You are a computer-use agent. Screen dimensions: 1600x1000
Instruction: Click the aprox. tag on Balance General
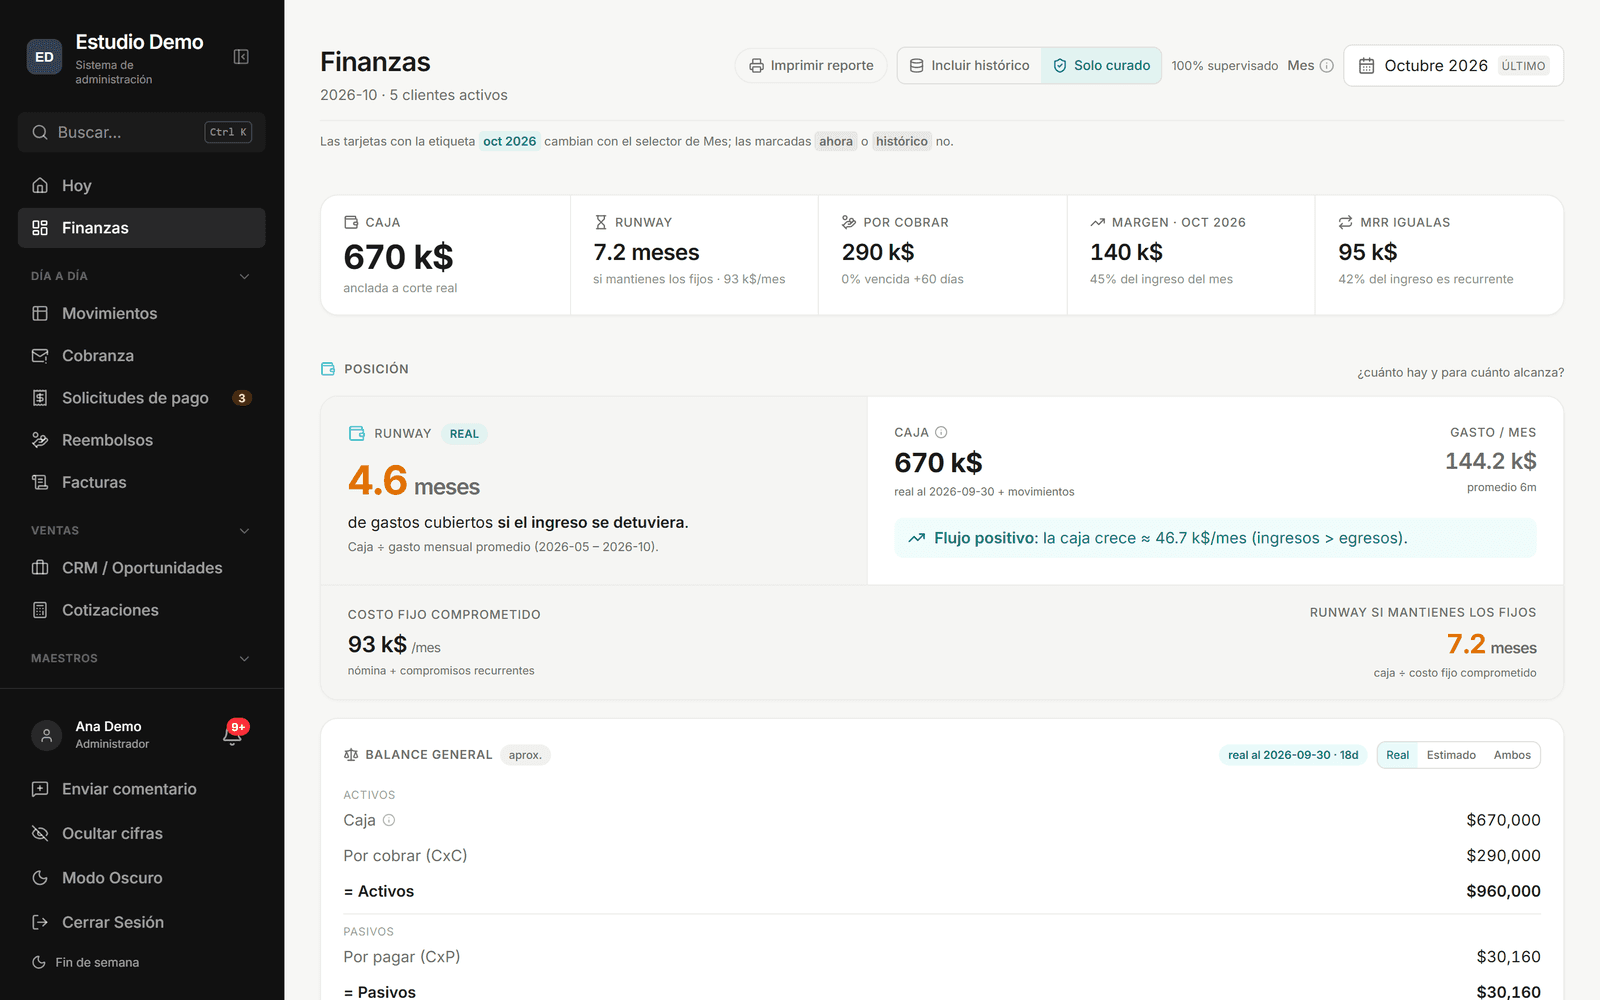tap(525, 755)
